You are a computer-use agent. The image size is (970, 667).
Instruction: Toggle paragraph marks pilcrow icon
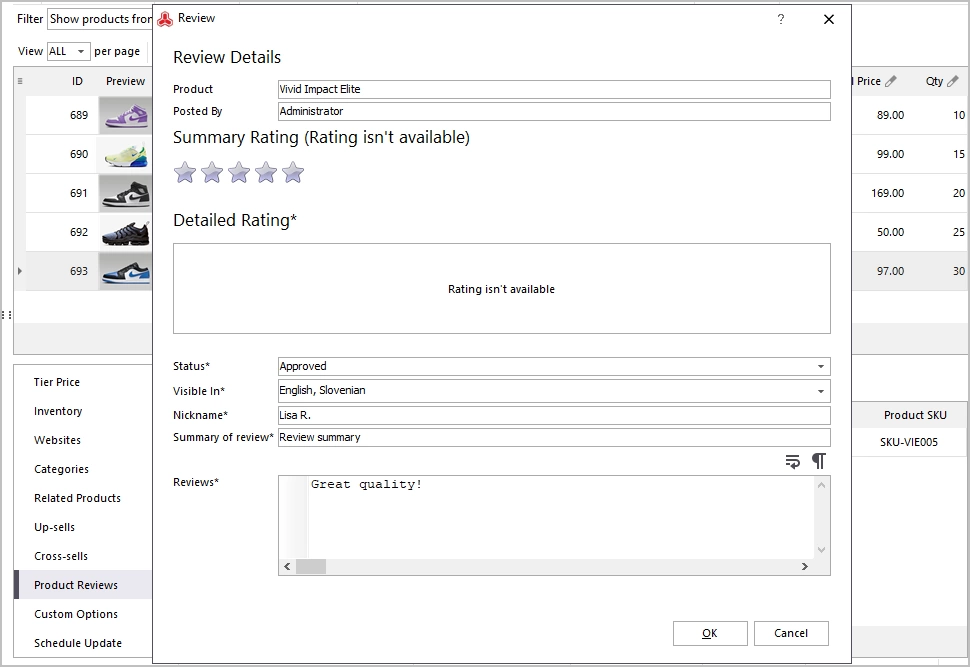tap(818, 462)
